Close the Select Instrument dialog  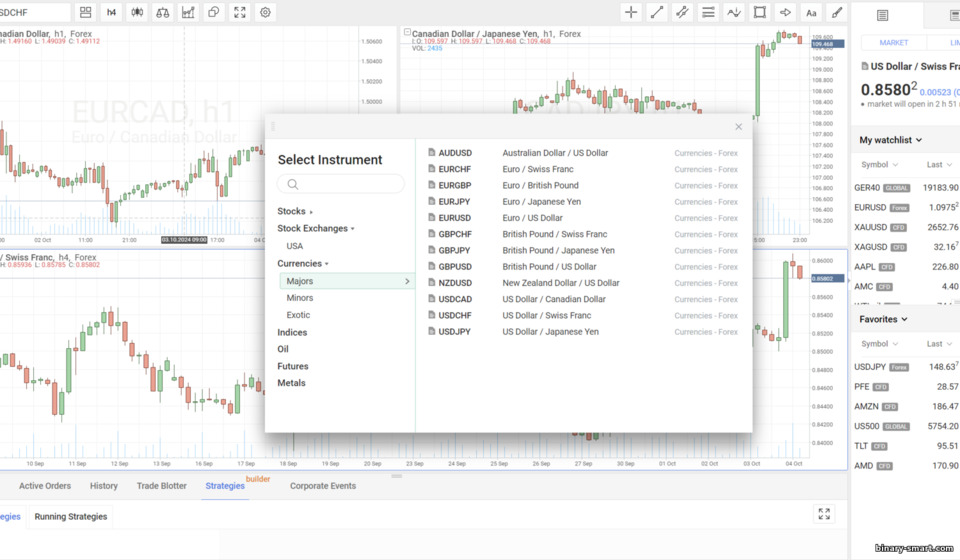(738, 127)
